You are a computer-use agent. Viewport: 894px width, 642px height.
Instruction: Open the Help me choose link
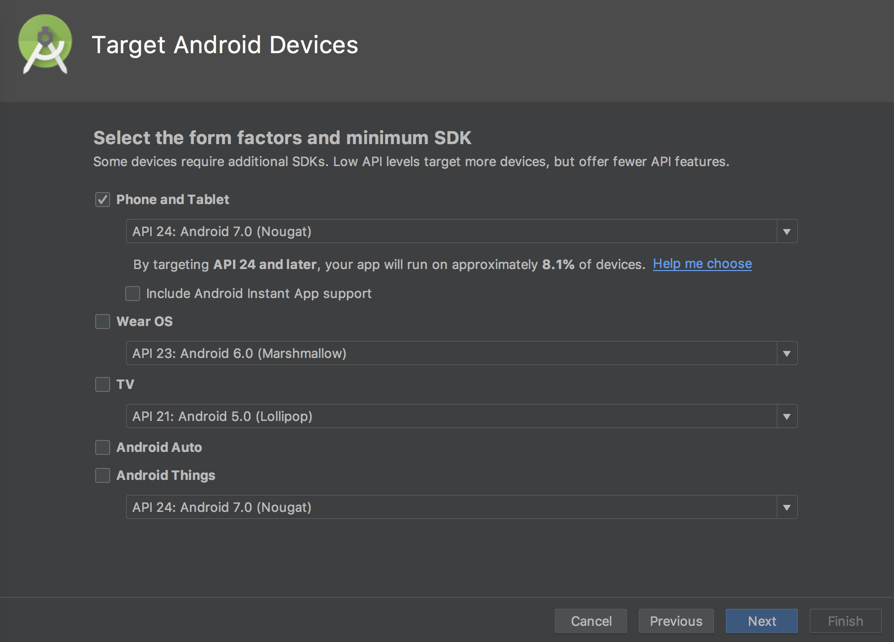click(x=702, y=264)
